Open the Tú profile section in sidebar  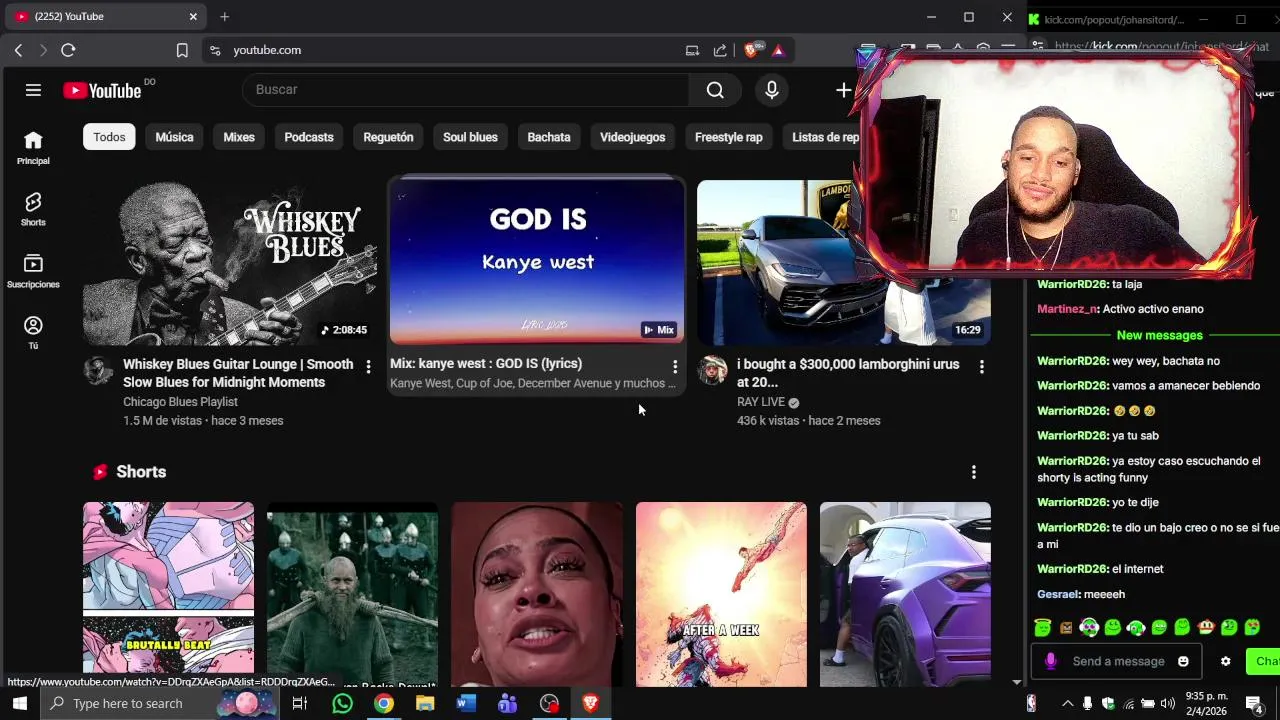(33, 333)
